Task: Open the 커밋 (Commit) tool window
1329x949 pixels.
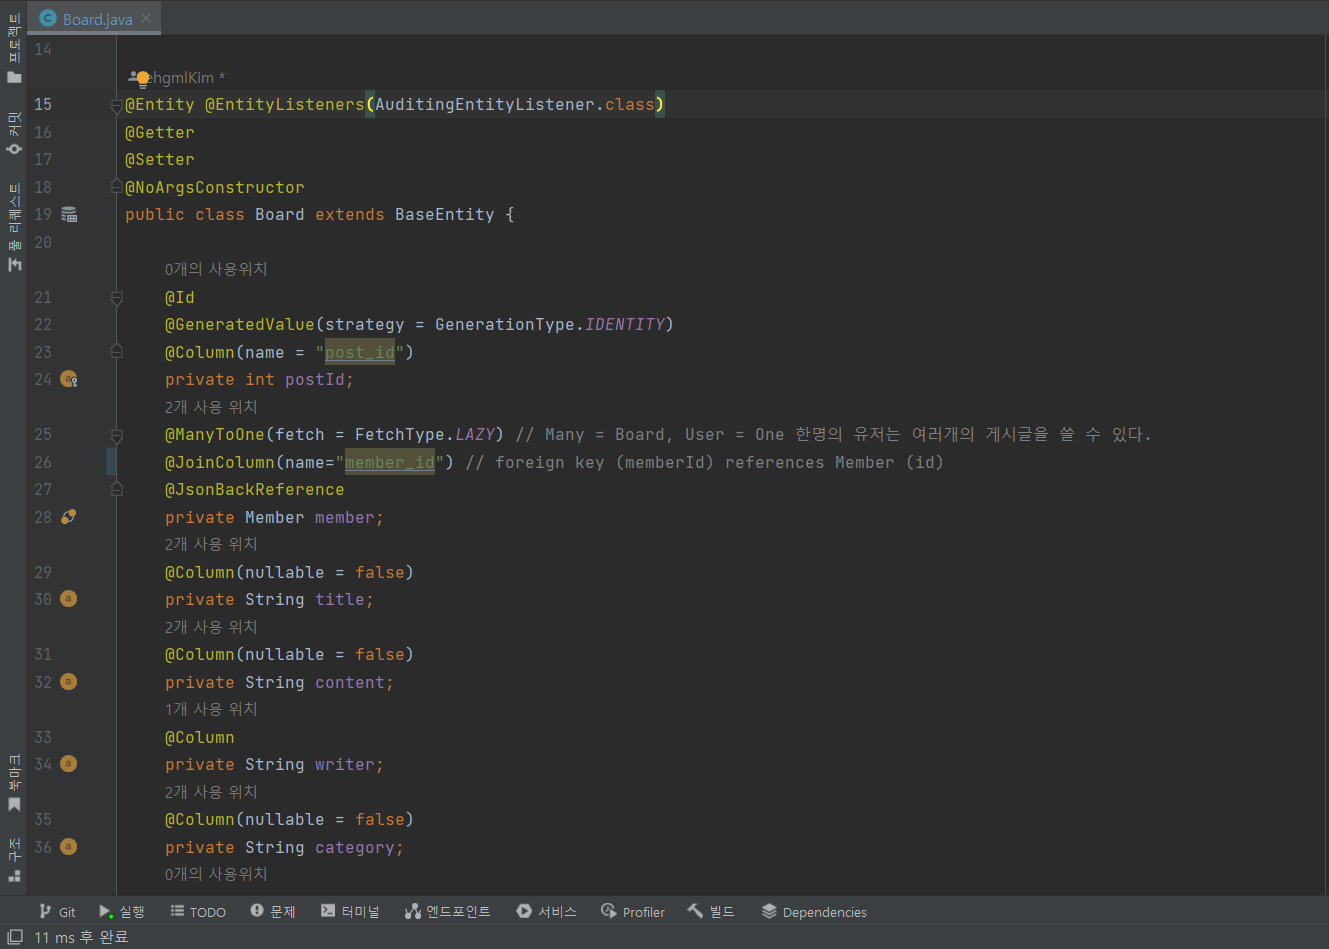Action: [x=14, y=133]
